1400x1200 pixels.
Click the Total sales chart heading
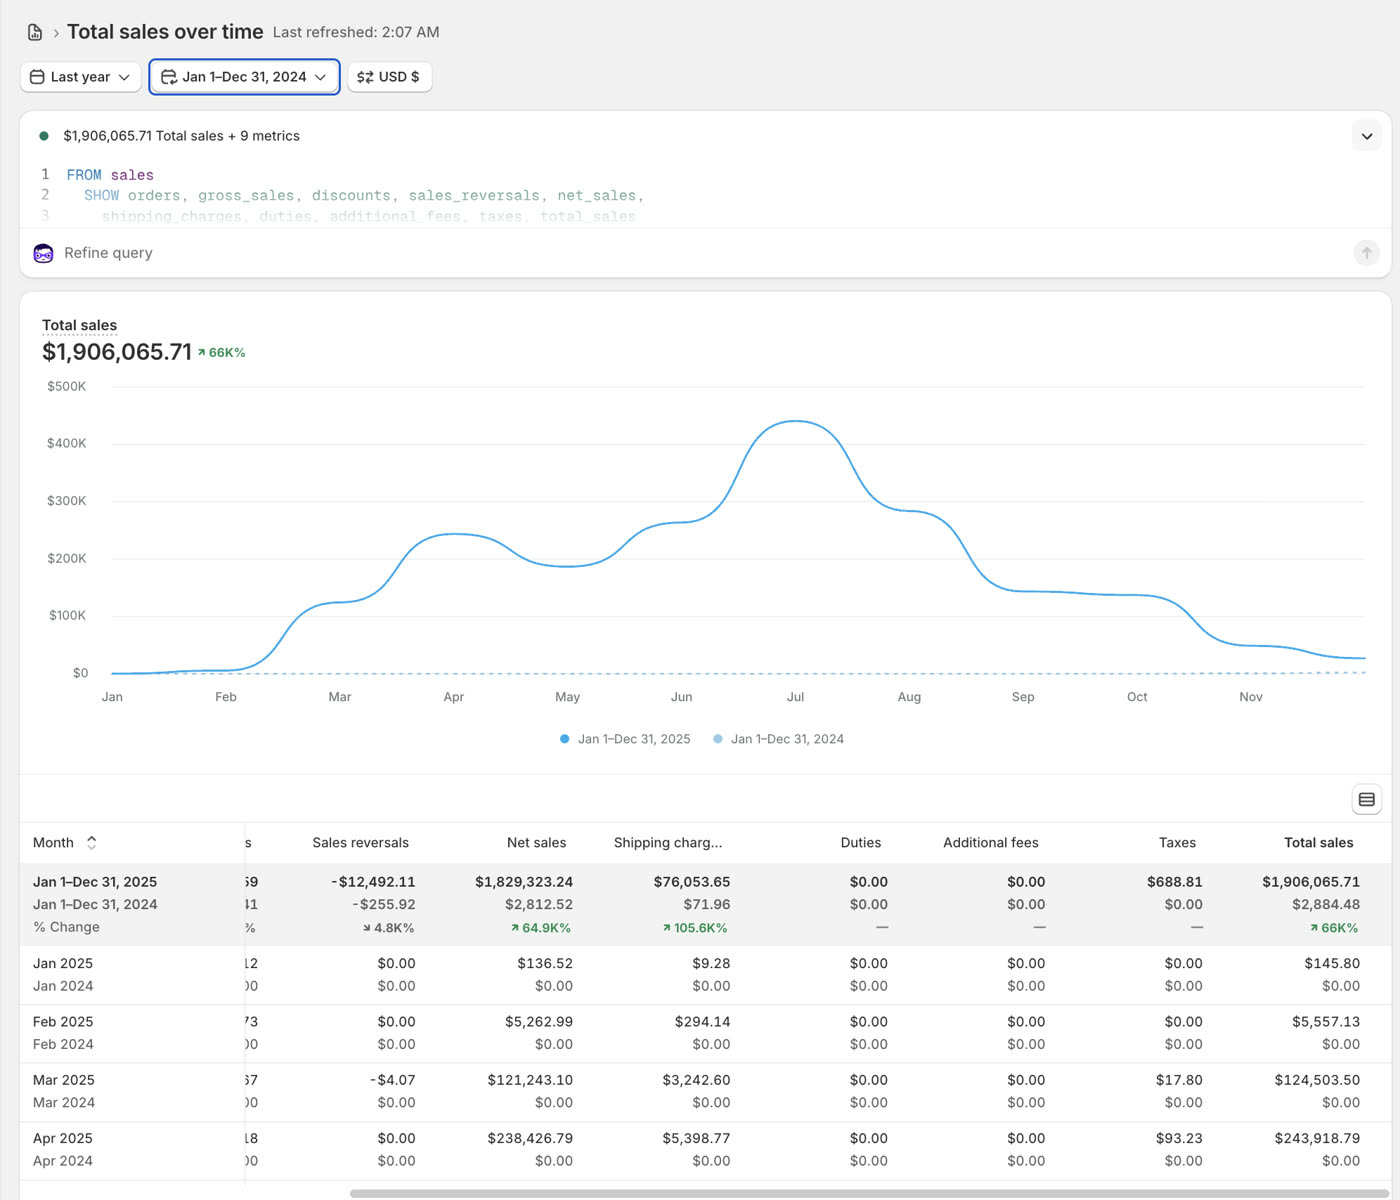pyautogui.click(x=79, y=325)
